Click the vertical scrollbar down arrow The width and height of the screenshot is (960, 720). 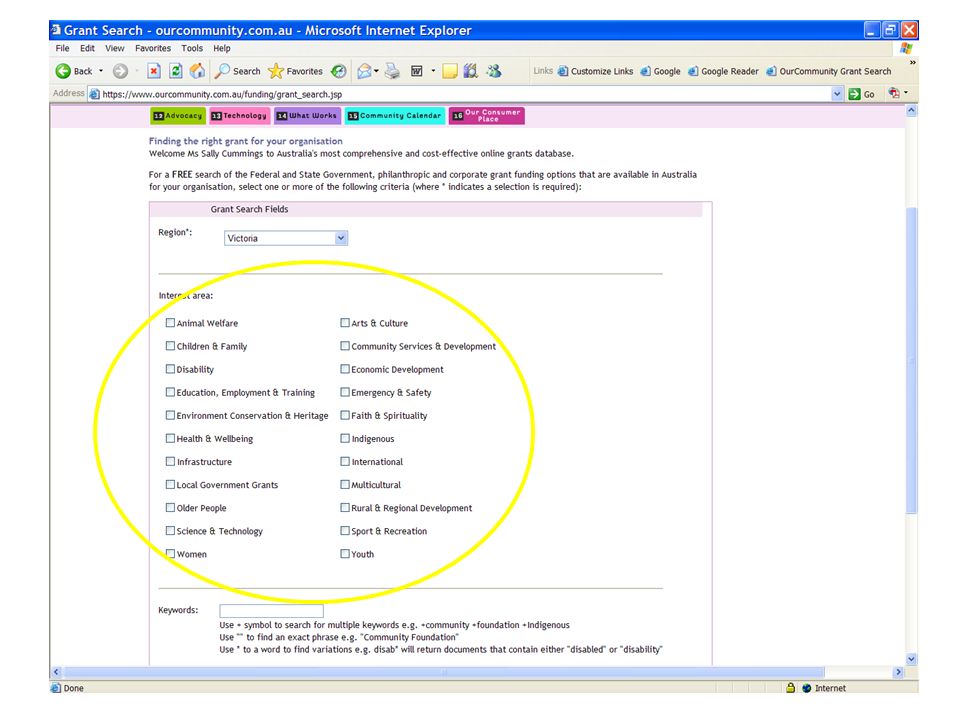tap(912, 659)
